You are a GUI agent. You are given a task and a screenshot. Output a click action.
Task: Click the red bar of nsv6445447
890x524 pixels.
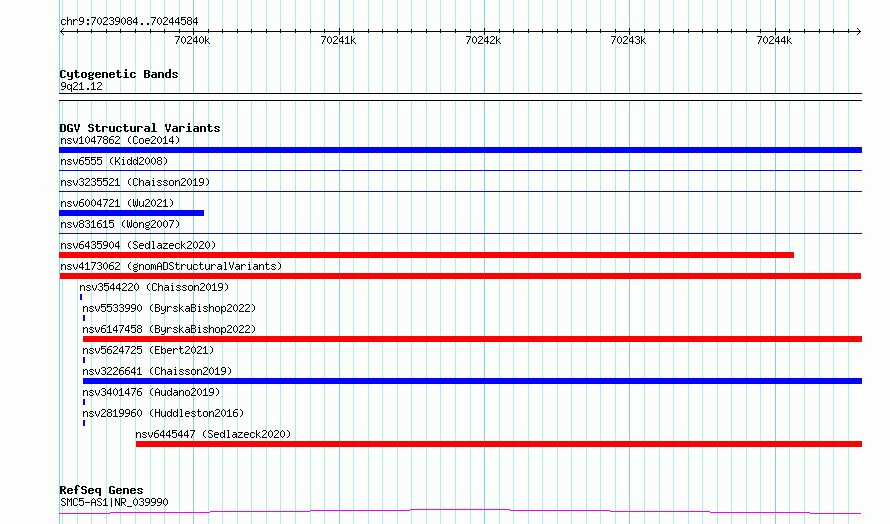coord(499,444)
